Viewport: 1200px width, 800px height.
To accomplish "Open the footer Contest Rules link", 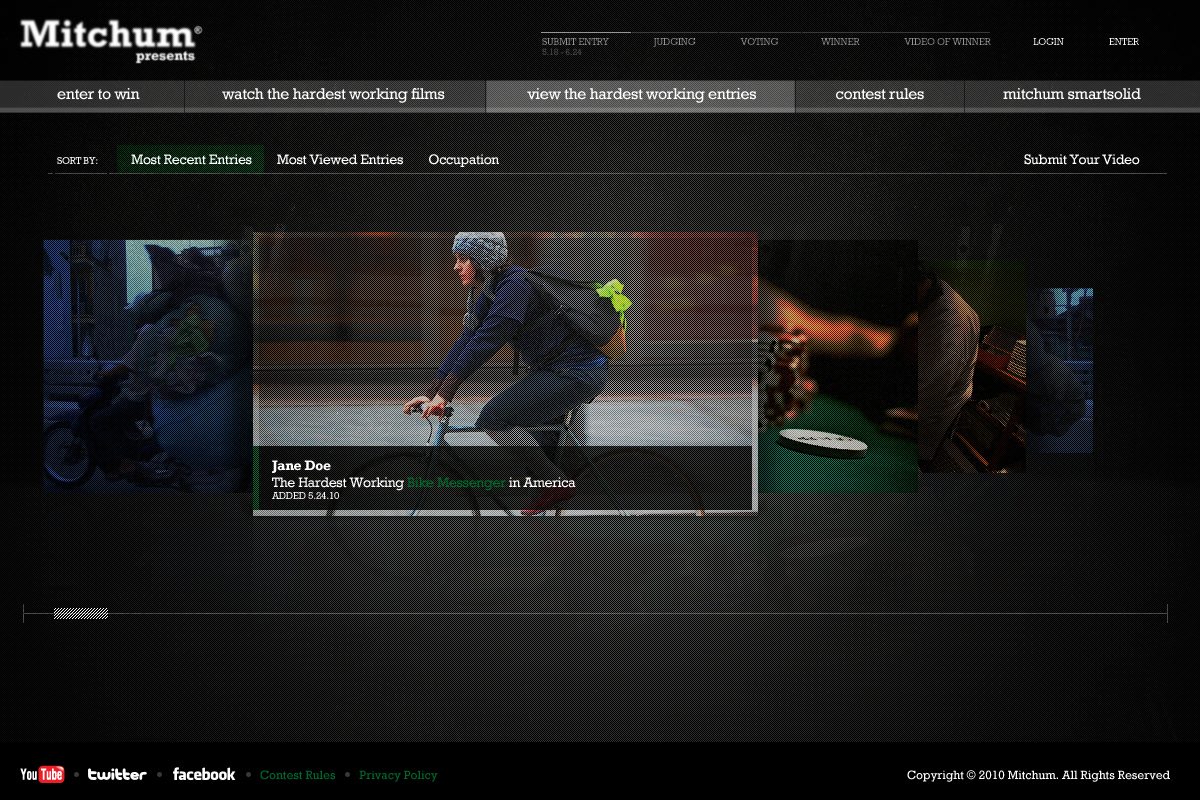I will point(298,775).
